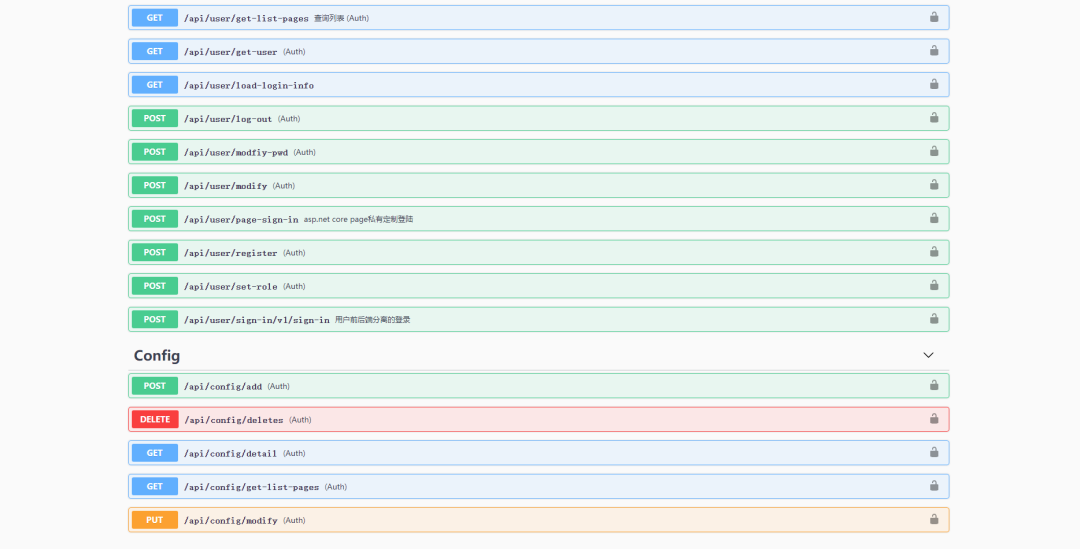Open the /api/config/detail path text
The width and height of the screenshot is (1080, 549).
point(230,453)
